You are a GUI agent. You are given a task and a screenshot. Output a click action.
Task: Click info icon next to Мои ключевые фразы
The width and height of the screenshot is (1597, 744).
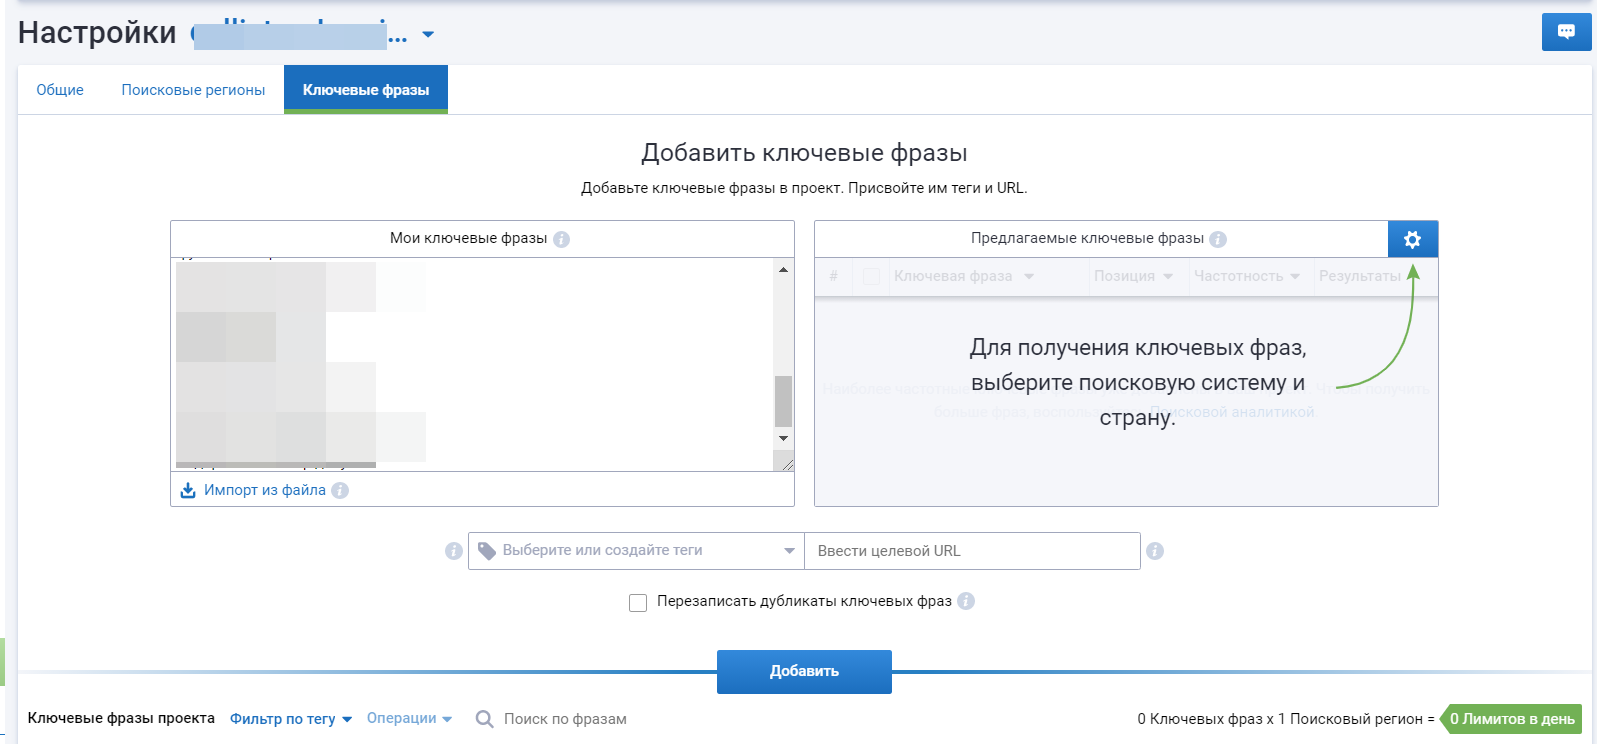coord(561,239)
